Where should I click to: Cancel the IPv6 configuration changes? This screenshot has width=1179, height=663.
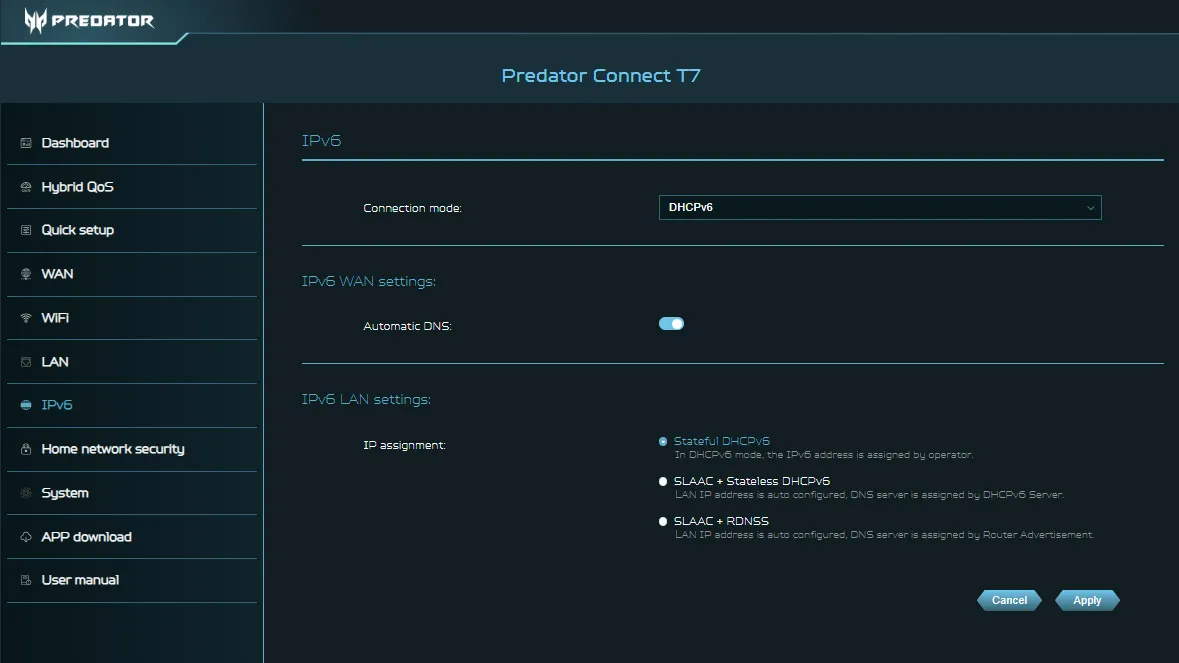1008,600
